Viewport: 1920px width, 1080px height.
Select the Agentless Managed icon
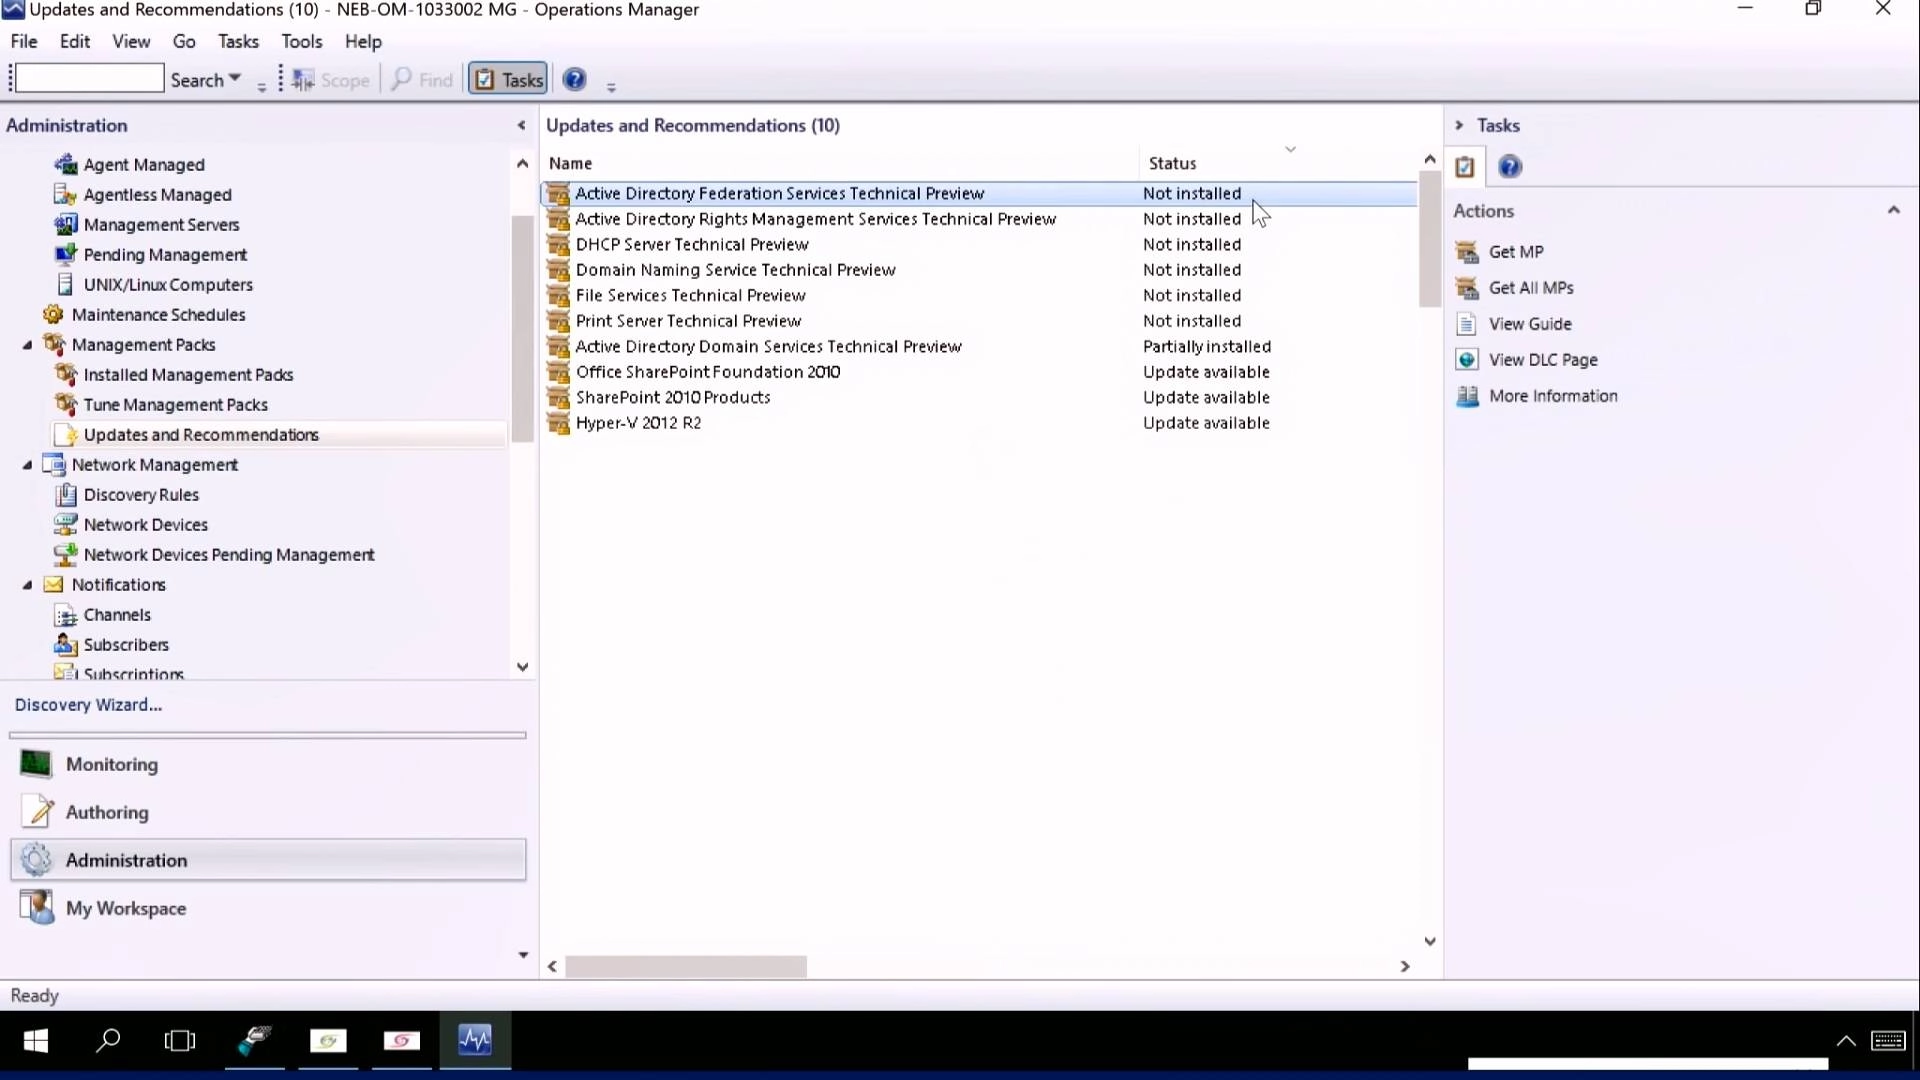click(65, 195)
